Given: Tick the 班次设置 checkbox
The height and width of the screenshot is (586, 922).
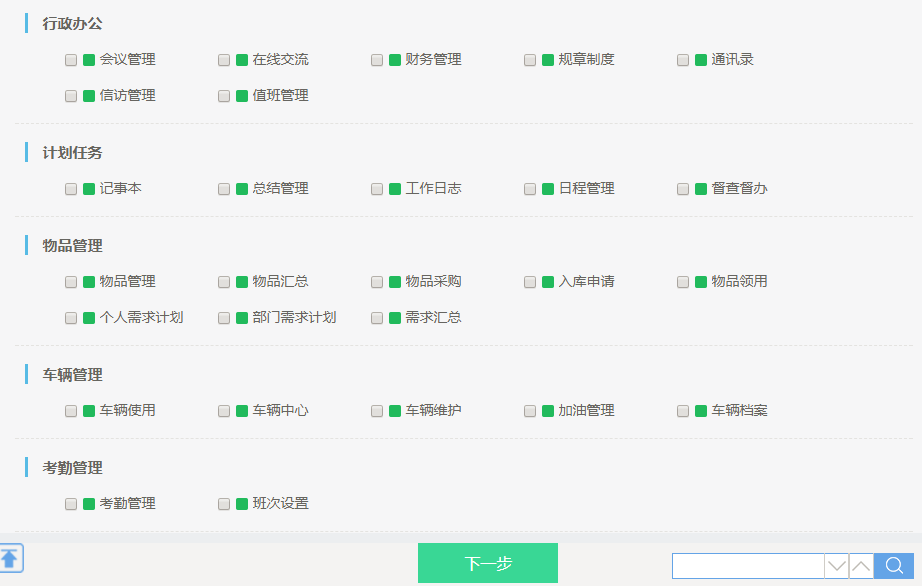Looking at the screenshot, I should pyautogui.click(x=223, y=504).
